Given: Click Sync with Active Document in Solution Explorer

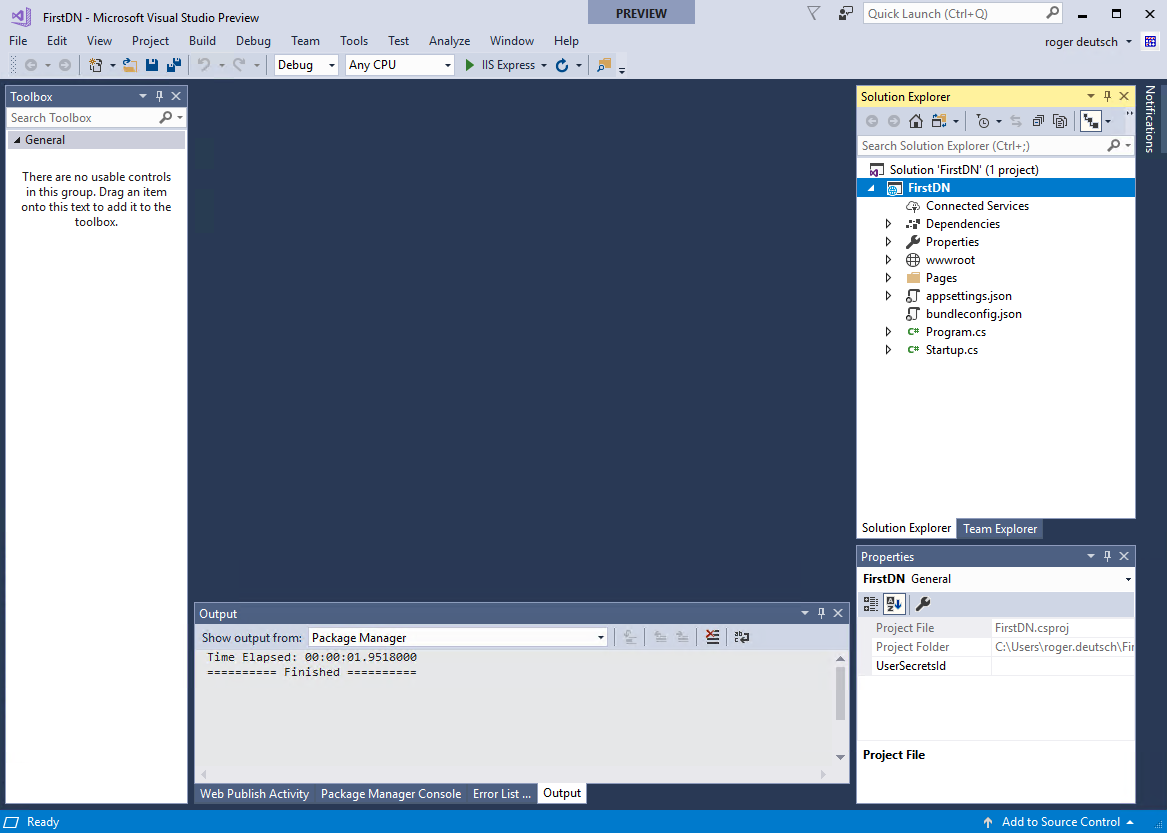Looking at the screenshot, I should pos(1016,121).
